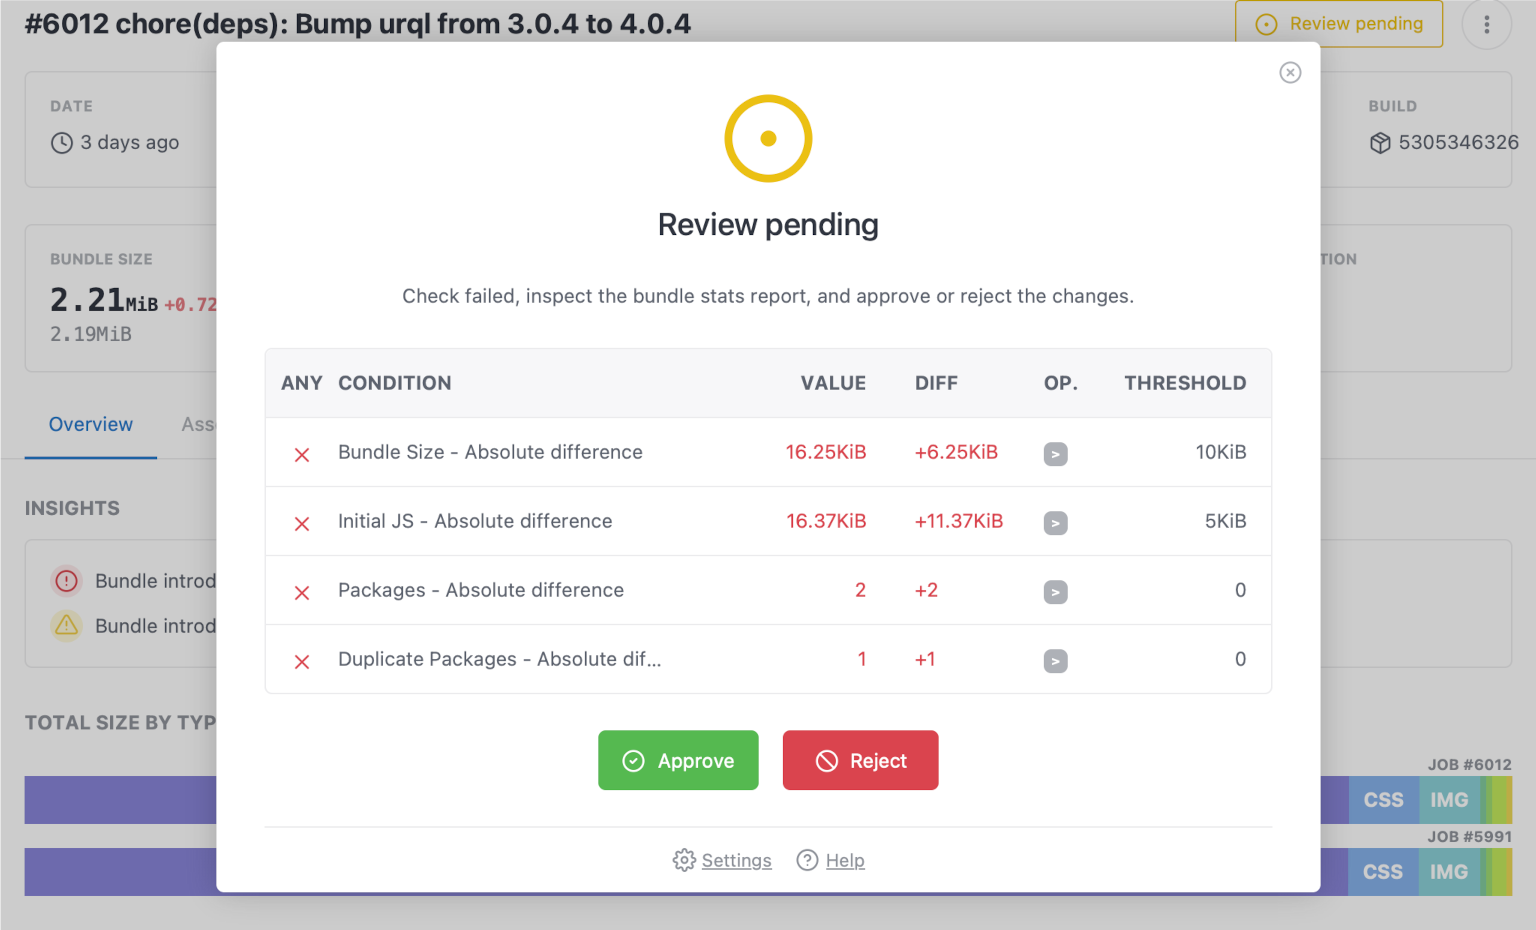Image resolution: width=1536 pixels, height=930 pixels.
Task: Click the Review pending status button
Action: click(1339, 24)
